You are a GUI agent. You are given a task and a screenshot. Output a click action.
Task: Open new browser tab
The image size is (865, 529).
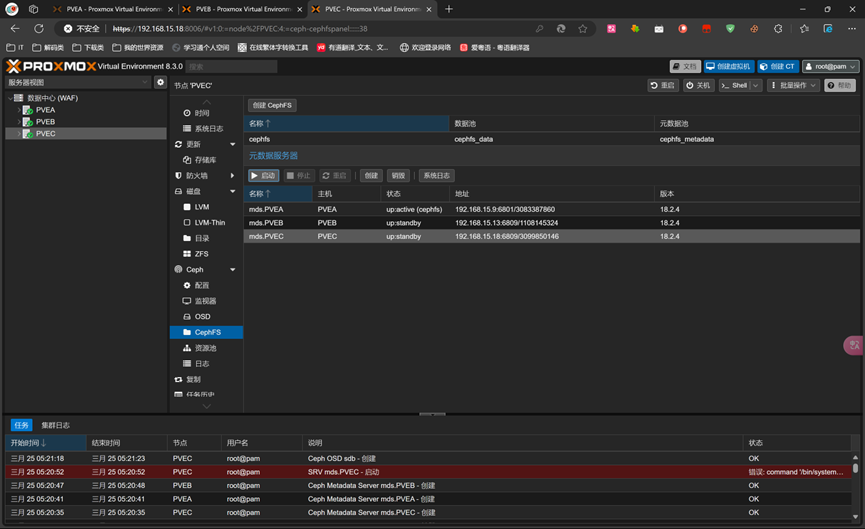pos(448,9)
